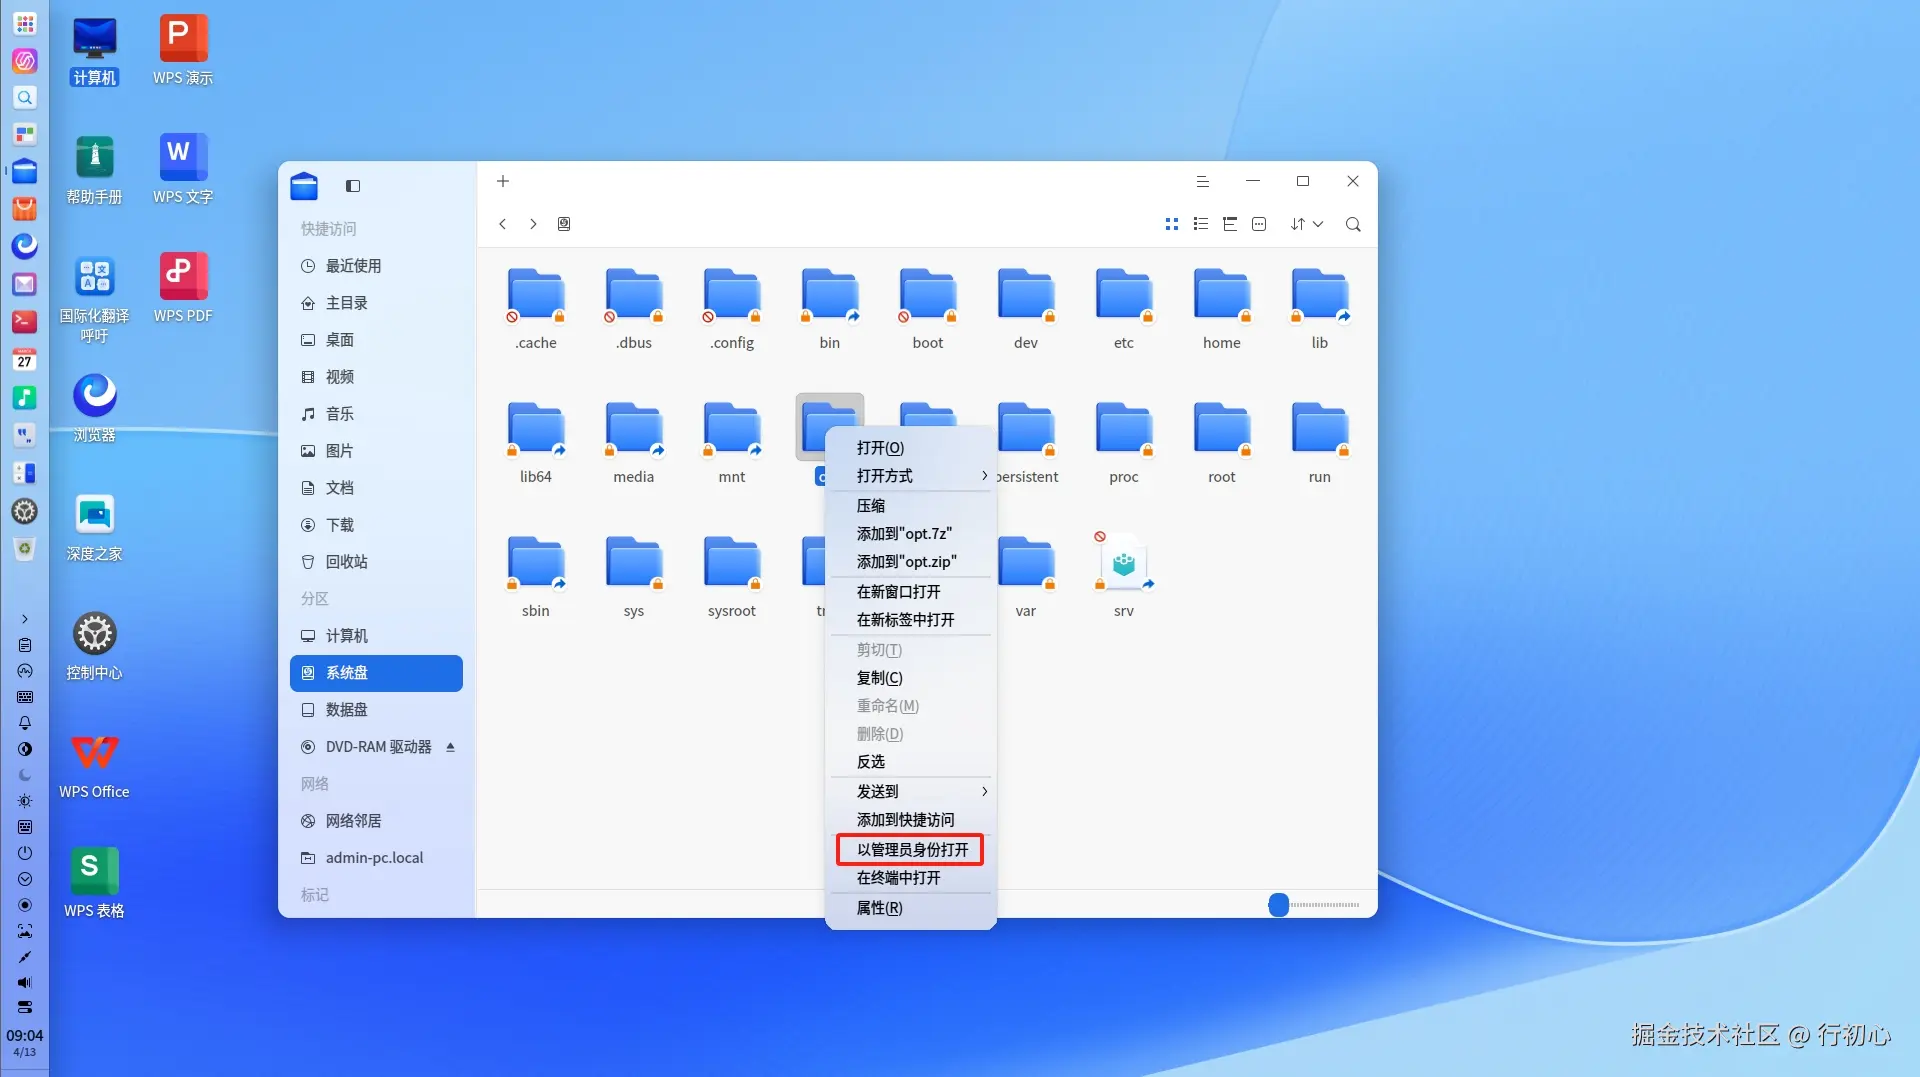The width and height of the screenshot is (1920, 1077).
Task: Select the boot folder
Action: (x=928, y=298)
